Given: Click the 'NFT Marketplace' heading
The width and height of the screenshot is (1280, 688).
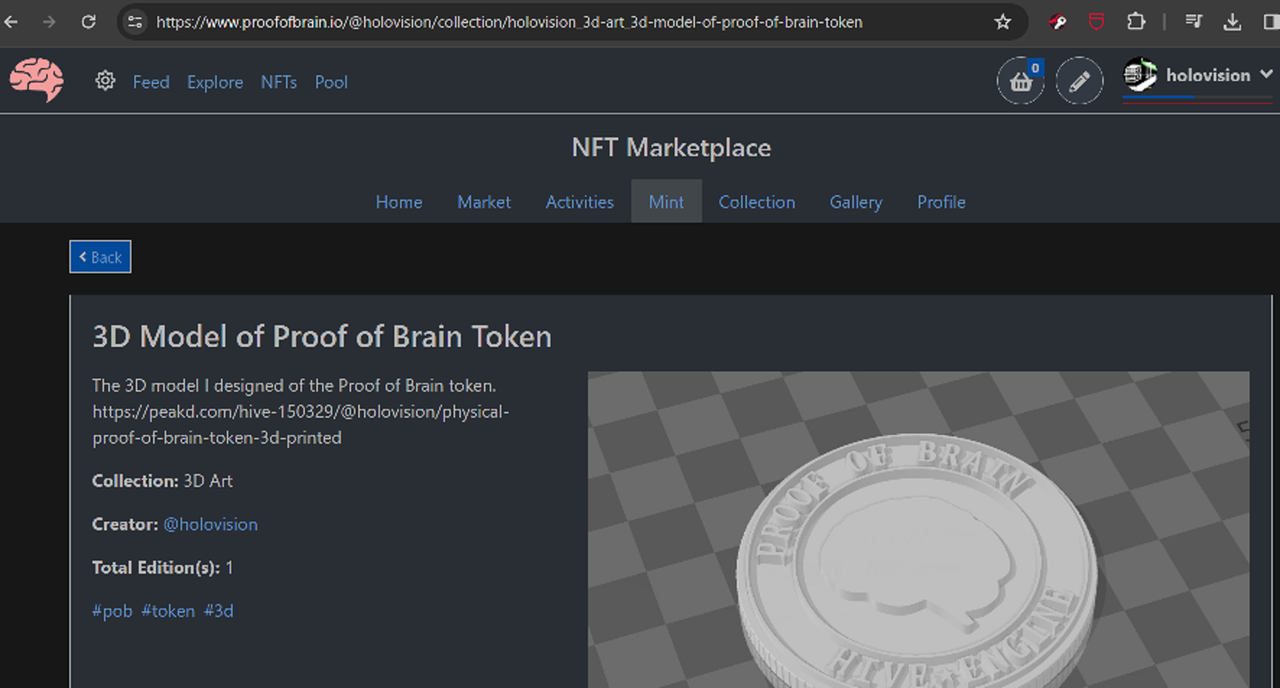Looking at the screenshot, I should (671, 148).
